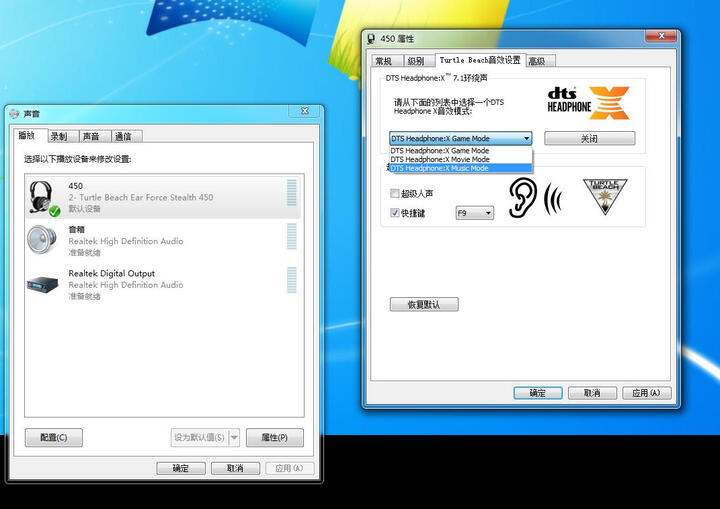Viewport: 720px width, 509px height.
Task: Select the Turtle Beach音效设置 tab
Action: 480,60
